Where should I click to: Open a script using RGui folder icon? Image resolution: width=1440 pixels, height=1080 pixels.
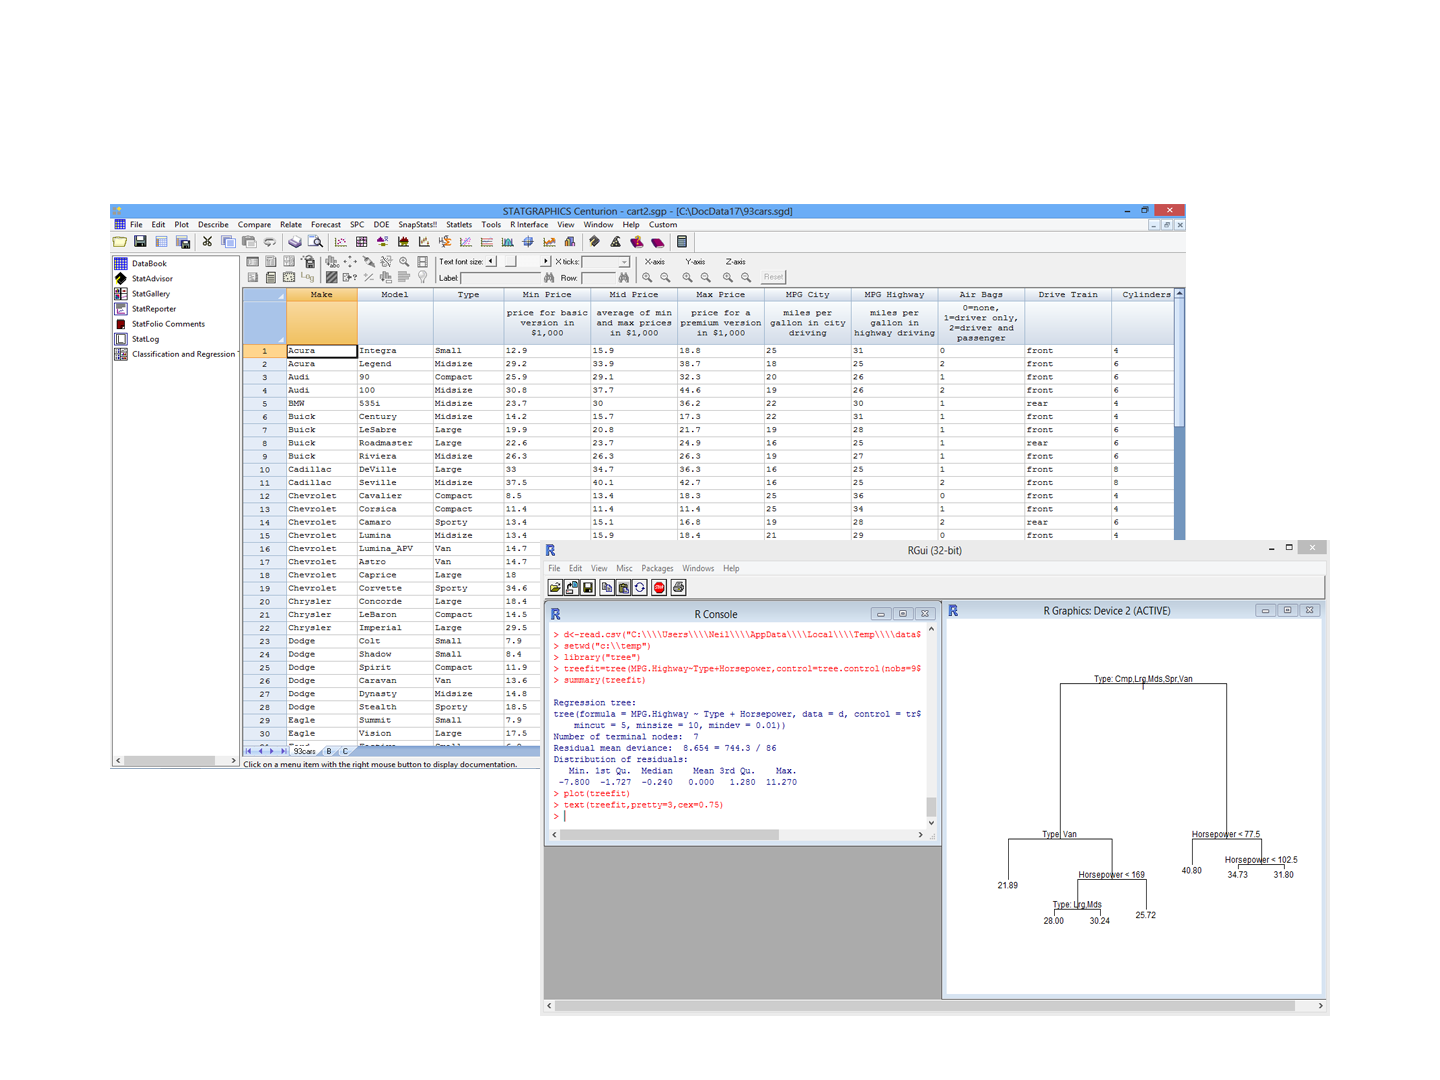point(555,588)
